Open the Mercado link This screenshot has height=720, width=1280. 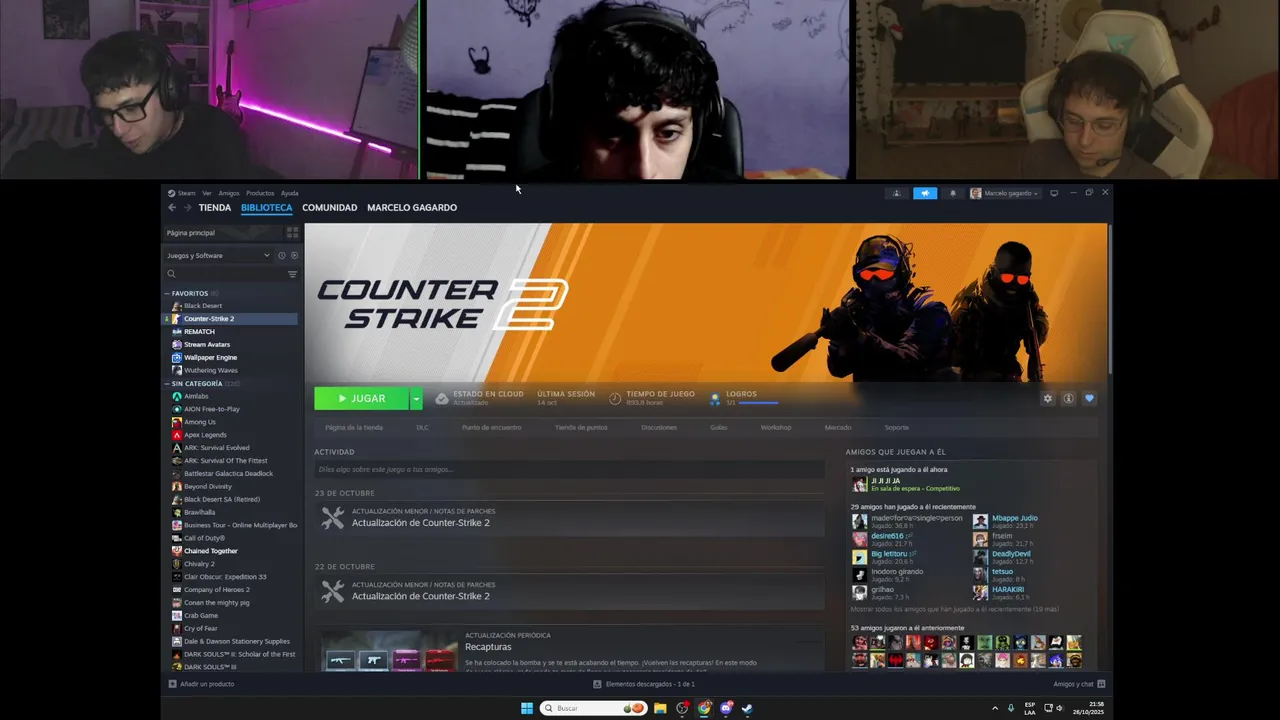click(838, 427)
